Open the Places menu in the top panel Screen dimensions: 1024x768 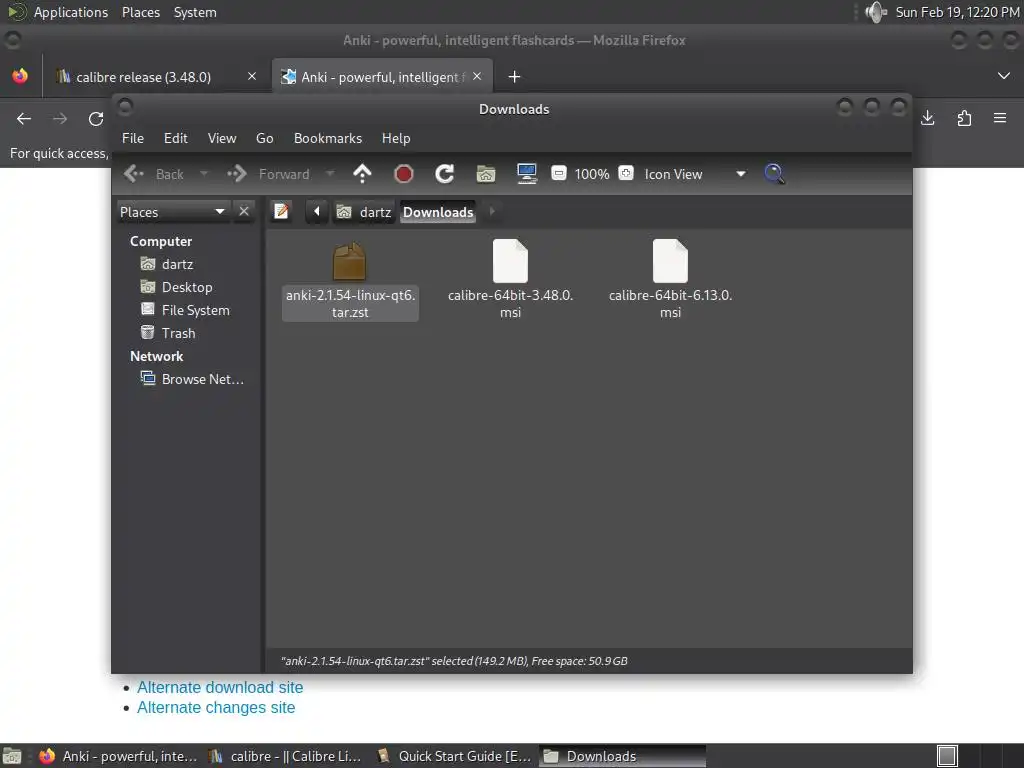click(x=141, y=12)
